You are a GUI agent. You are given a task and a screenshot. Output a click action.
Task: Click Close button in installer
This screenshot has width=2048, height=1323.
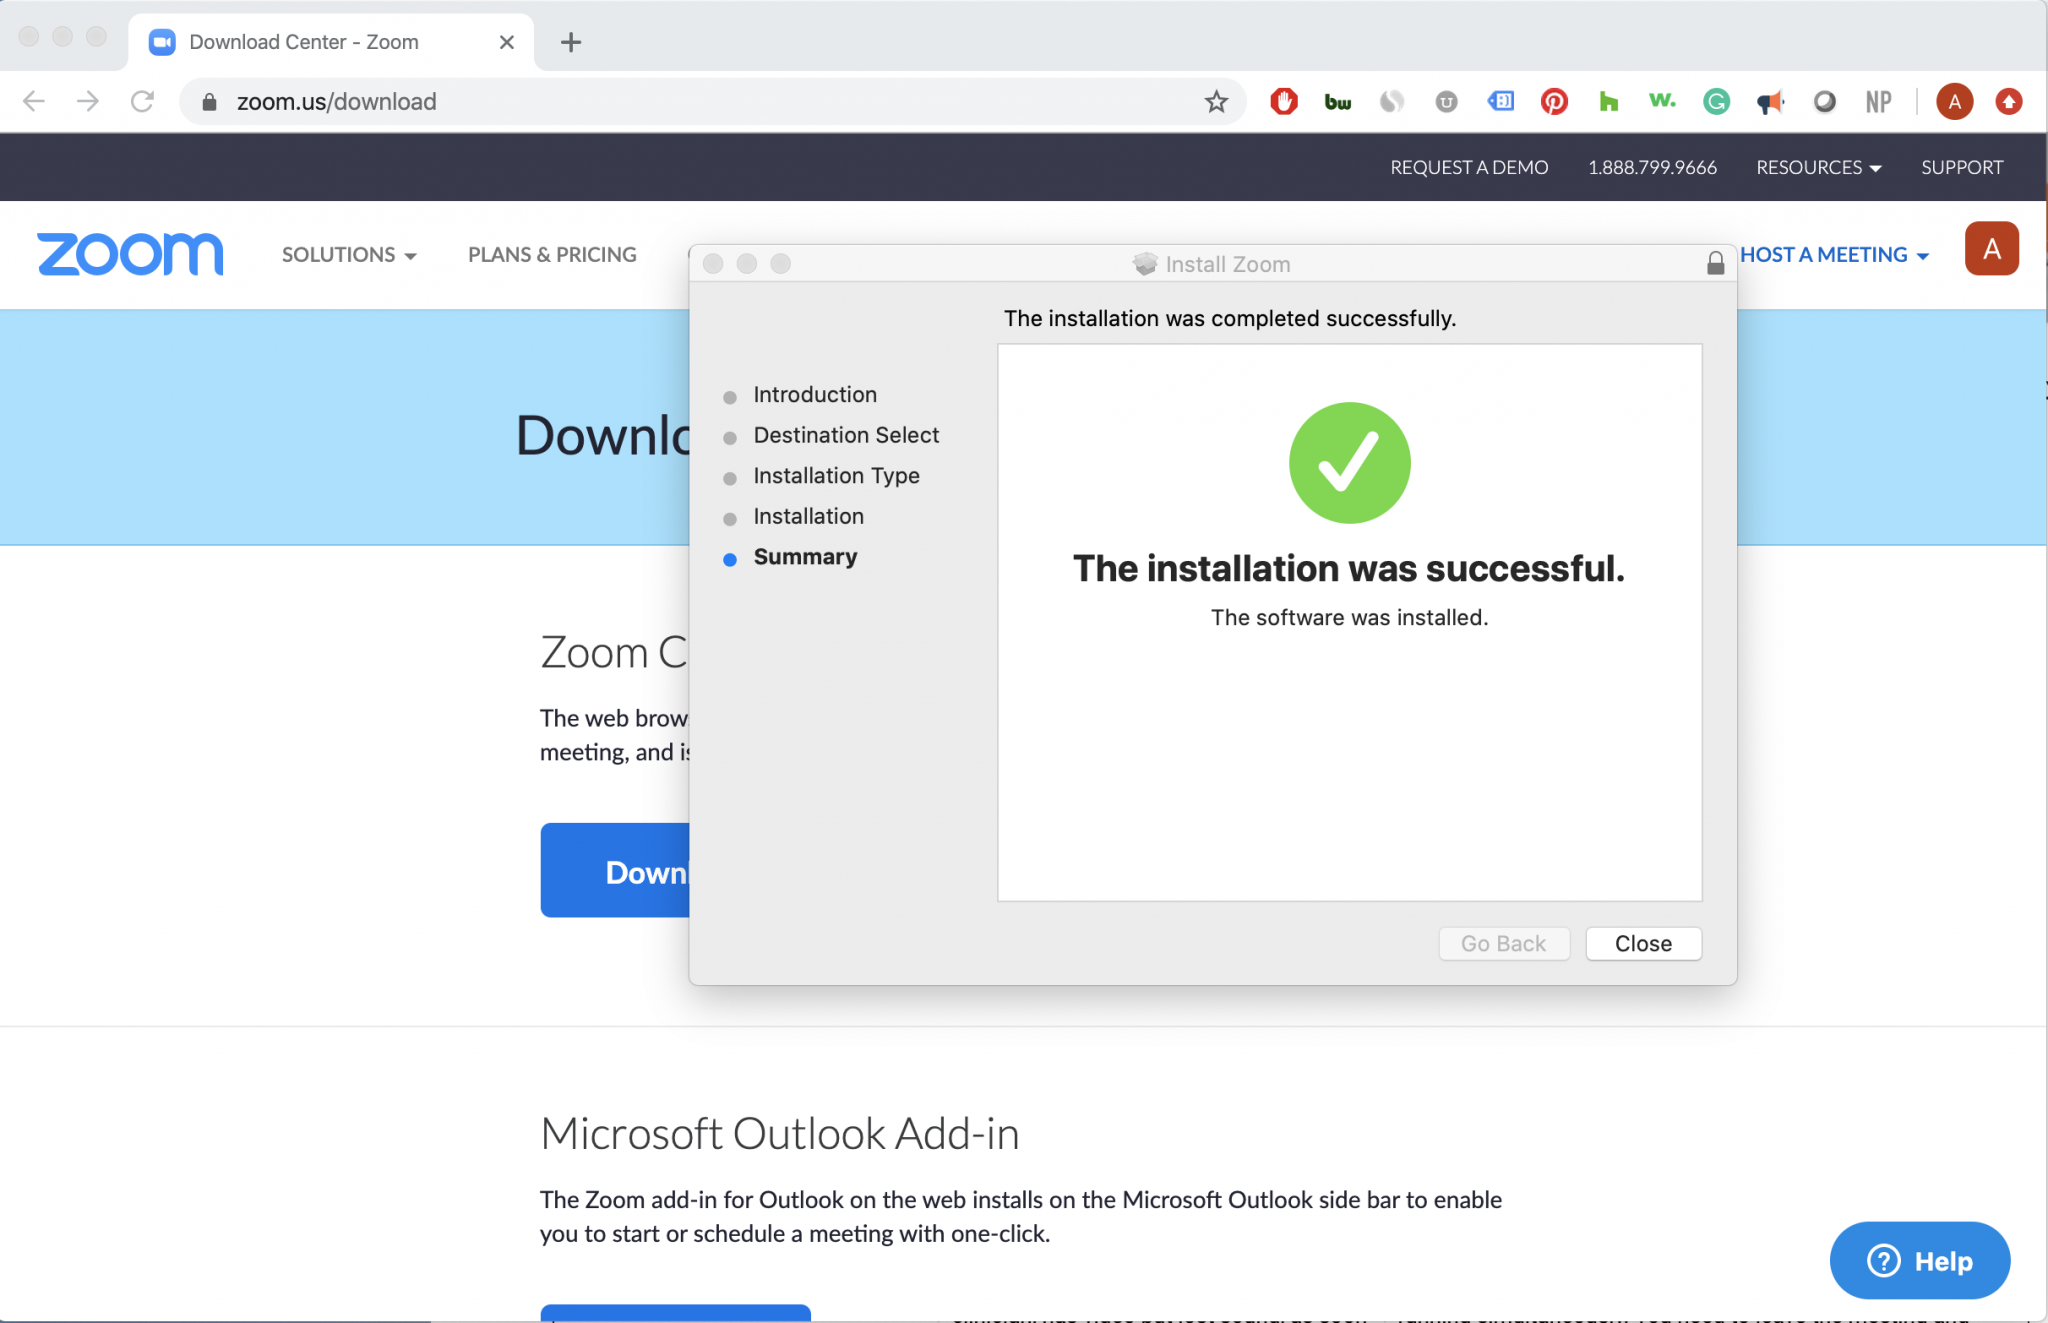pos(1642,944)
